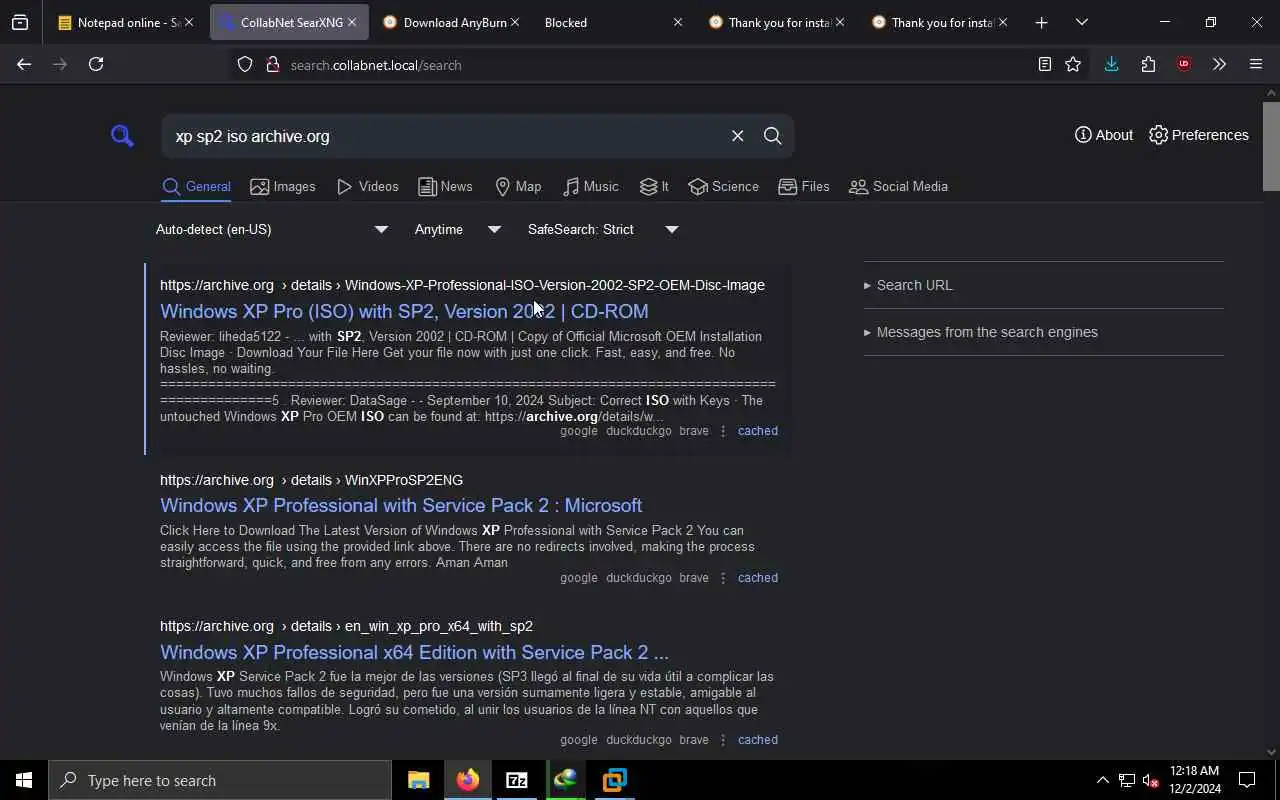
Task: Switch to the Map category tab
Action: pos(518,186)
